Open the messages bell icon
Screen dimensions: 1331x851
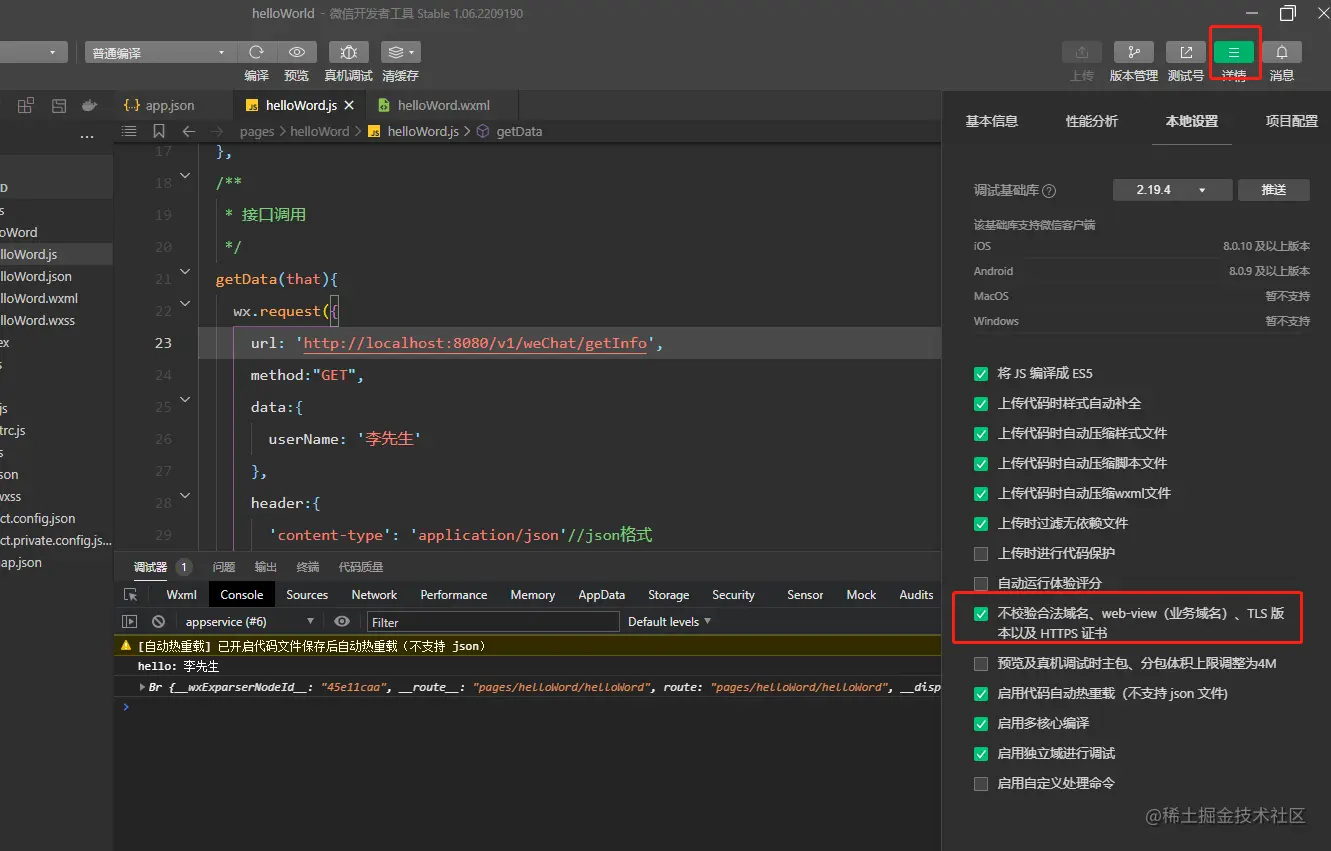click(x=1282, y=52)
